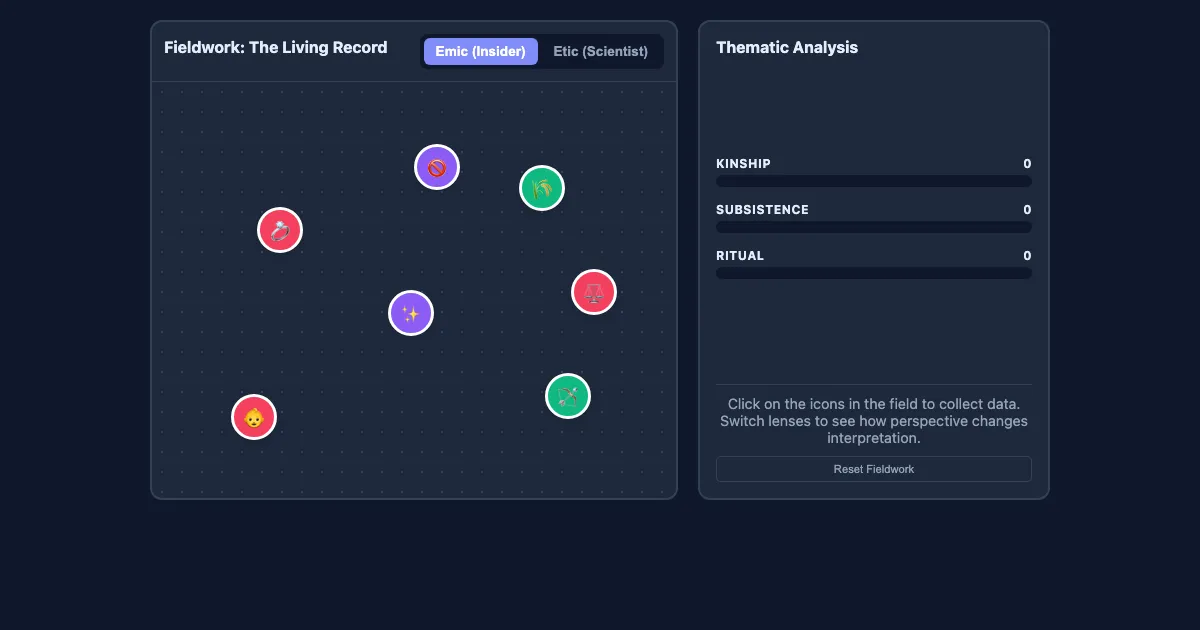This screenshot has width=1200, height=630.
Task: Click the Kinship progress bar
Action: pyautogui.click(x=874, y=181)
